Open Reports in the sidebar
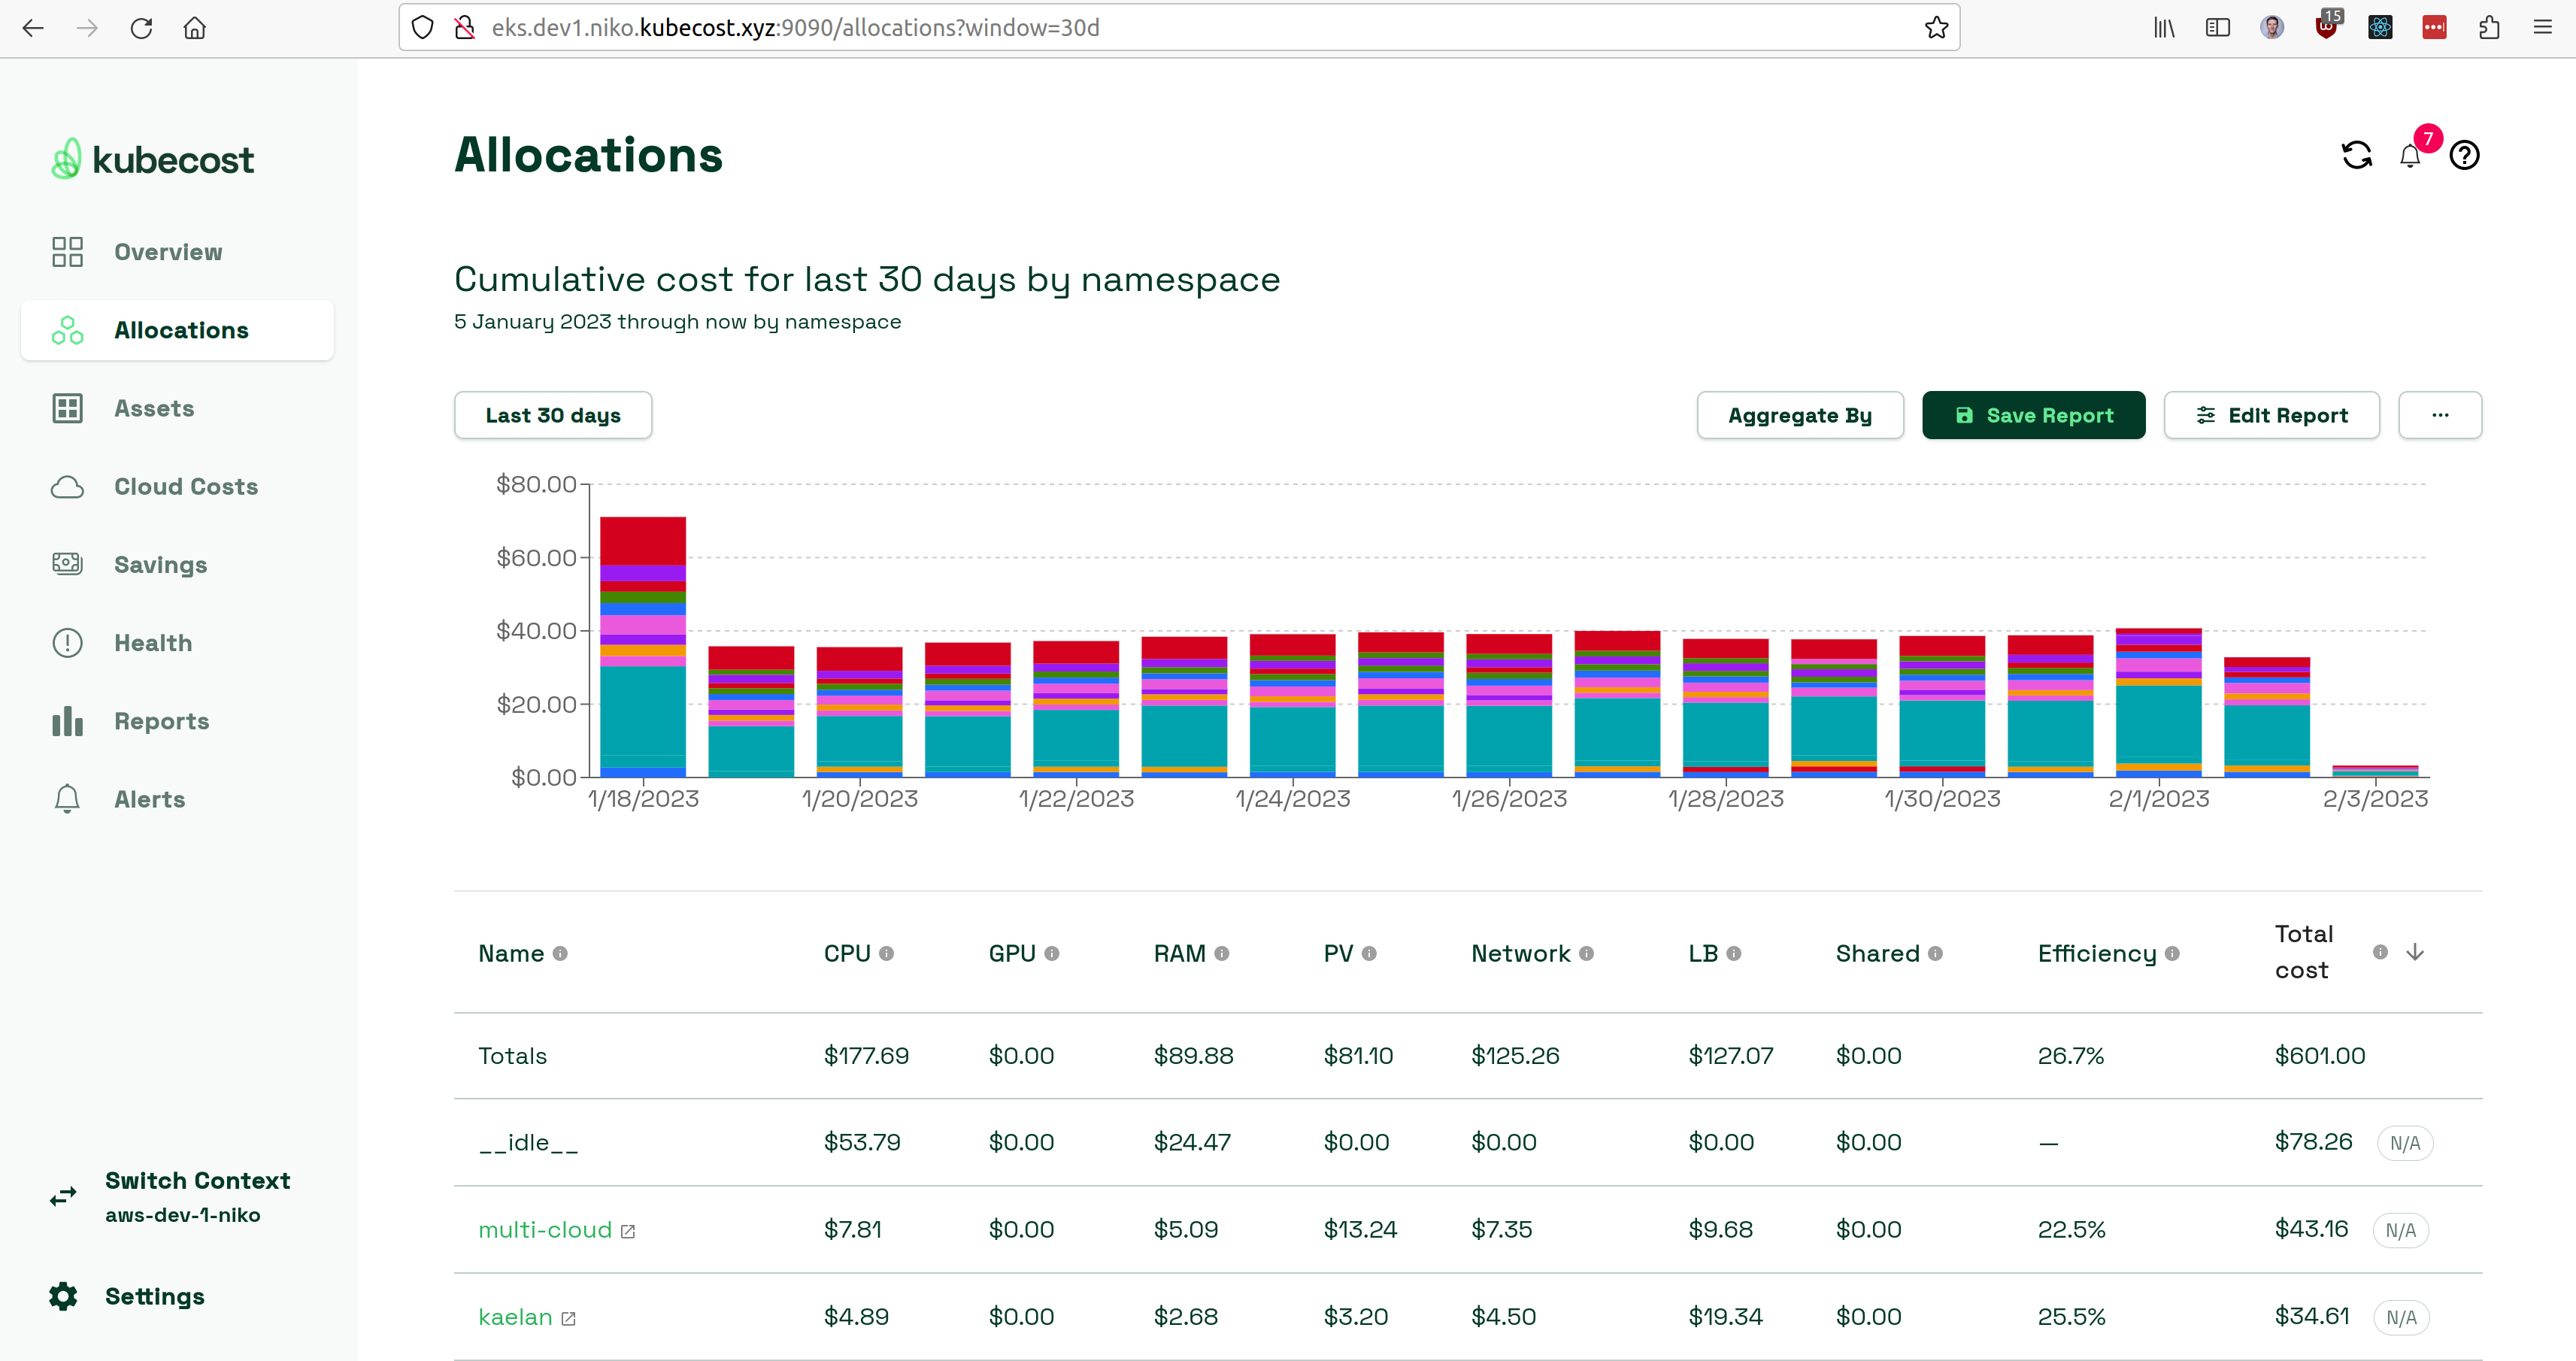Image resolution: width=2576 pixels, height=1361 pixels. click(x=177, y=721)
